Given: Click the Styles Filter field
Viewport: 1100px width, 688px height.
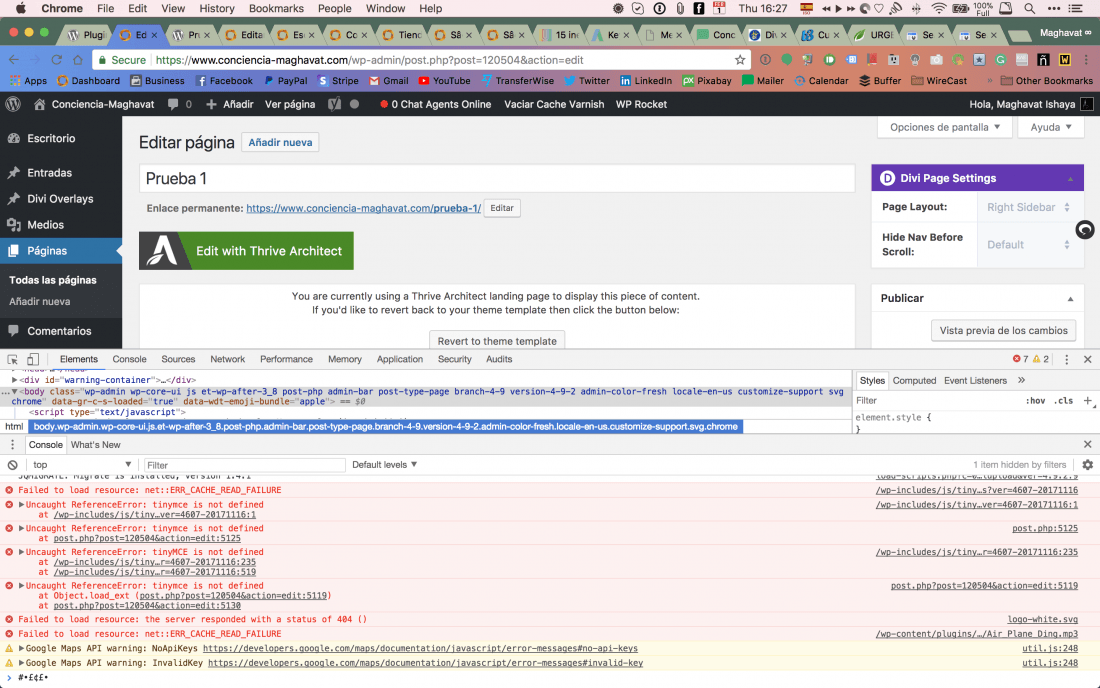Looking at the screenshot, I should click(937, 400).
